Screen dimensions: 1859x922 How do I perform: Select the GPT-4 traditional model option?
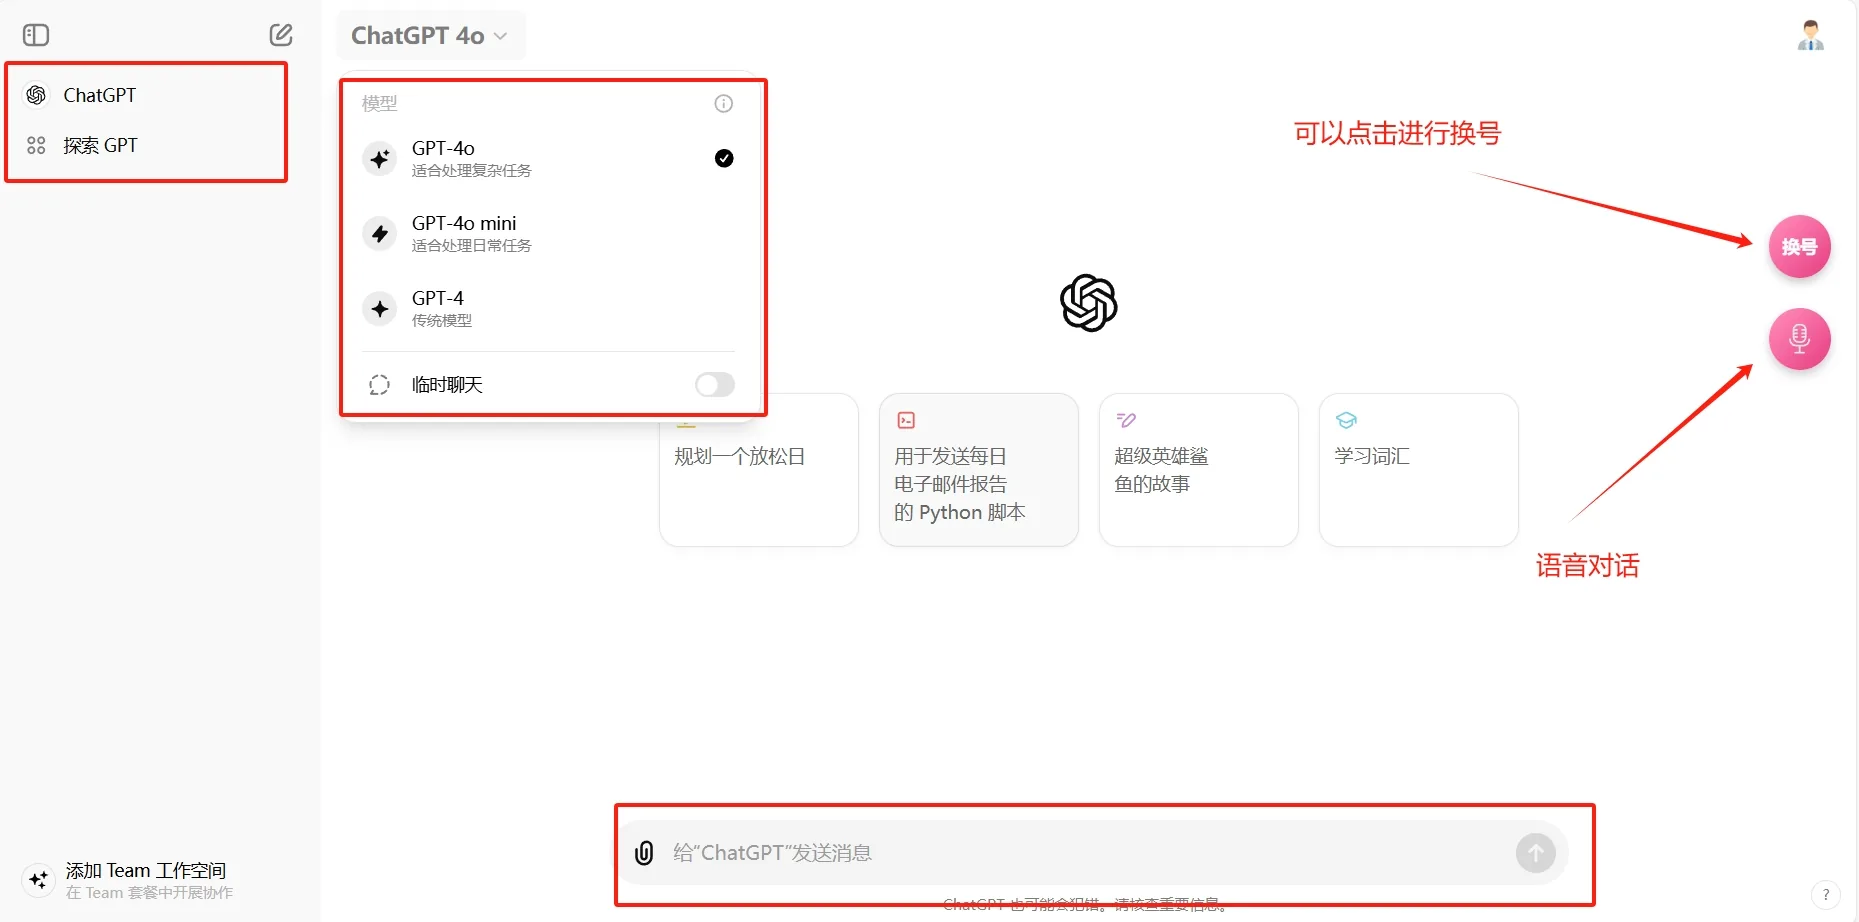pyautogui.click(x=548, y=309)
